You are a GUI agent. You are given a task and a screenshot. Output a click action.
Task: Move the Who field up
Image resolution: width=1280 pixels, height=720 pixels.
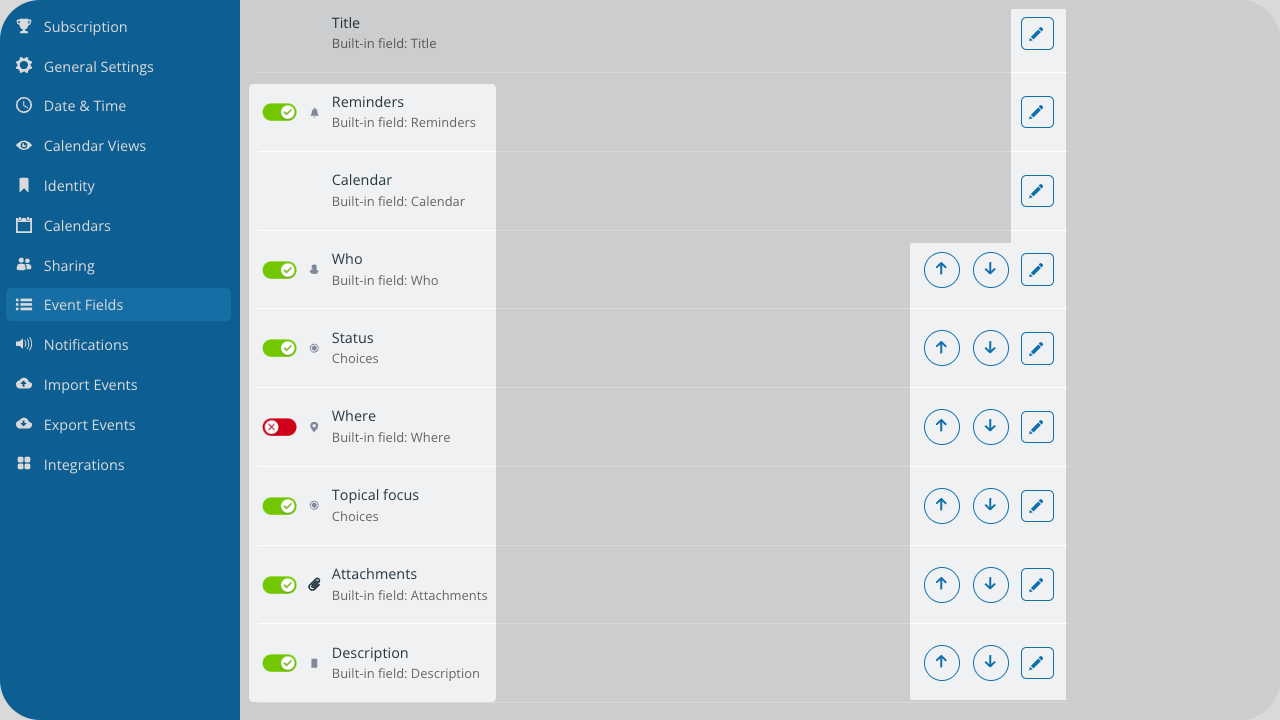(x=941, y=270)
